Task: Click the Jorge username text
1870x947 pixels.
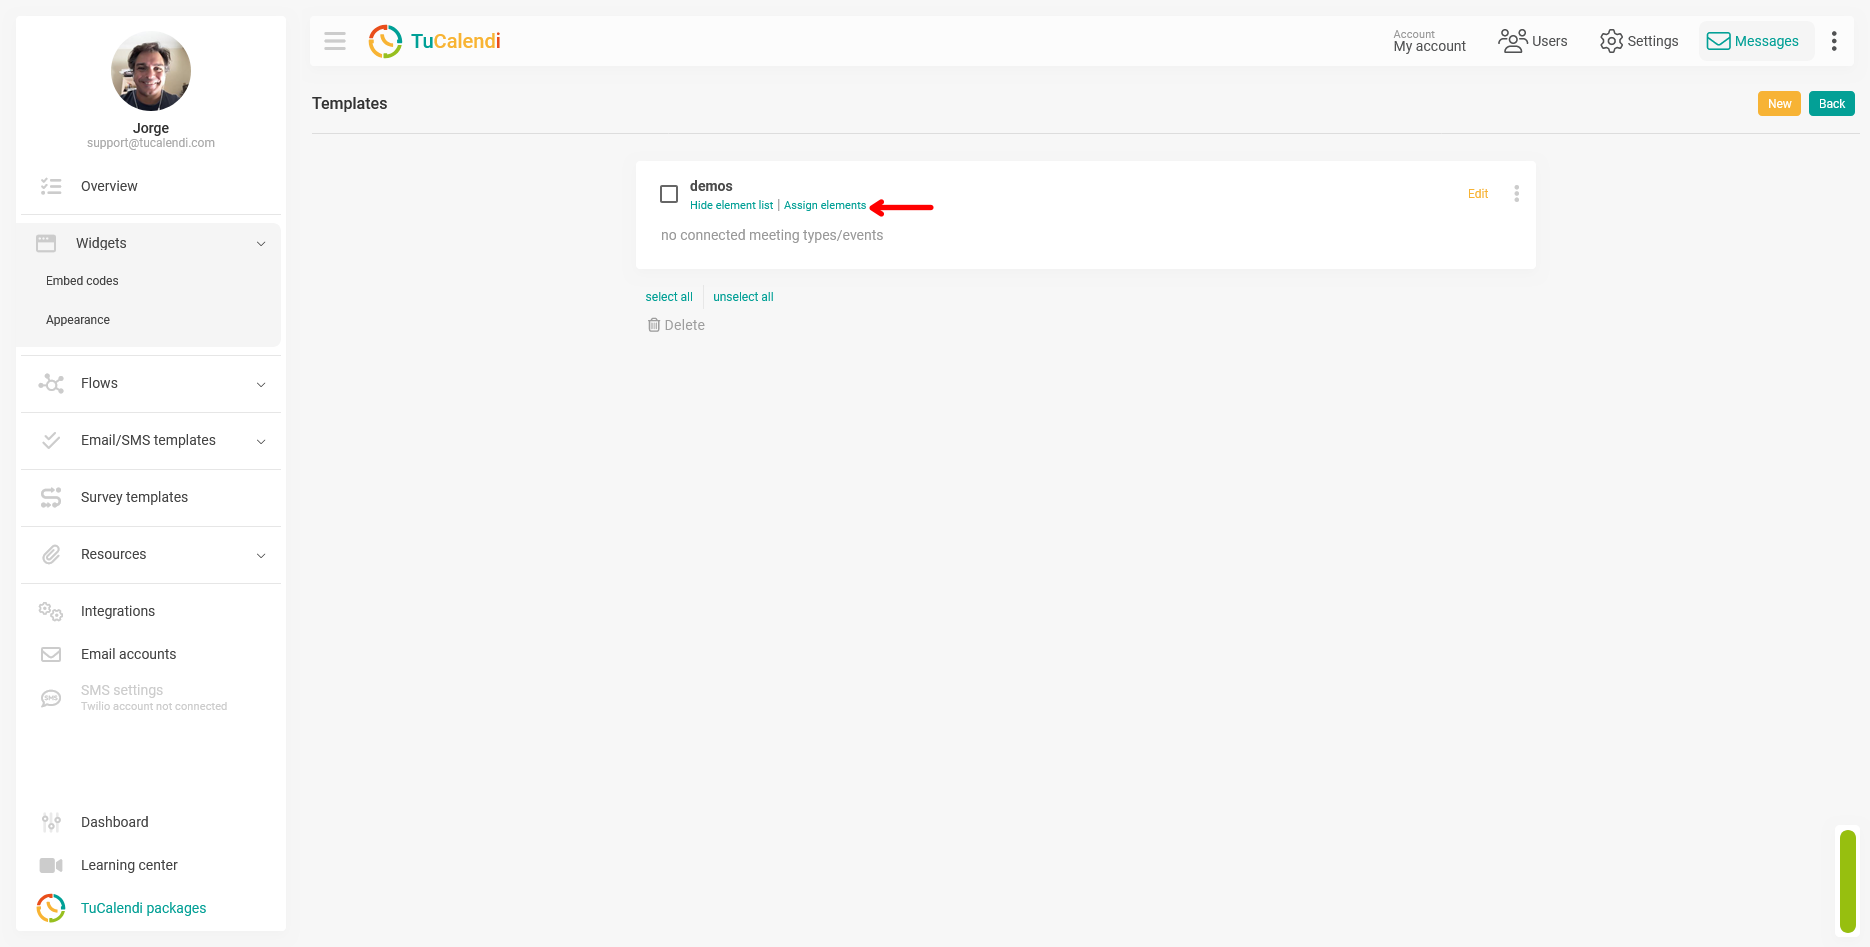Action: coord(151,128)
